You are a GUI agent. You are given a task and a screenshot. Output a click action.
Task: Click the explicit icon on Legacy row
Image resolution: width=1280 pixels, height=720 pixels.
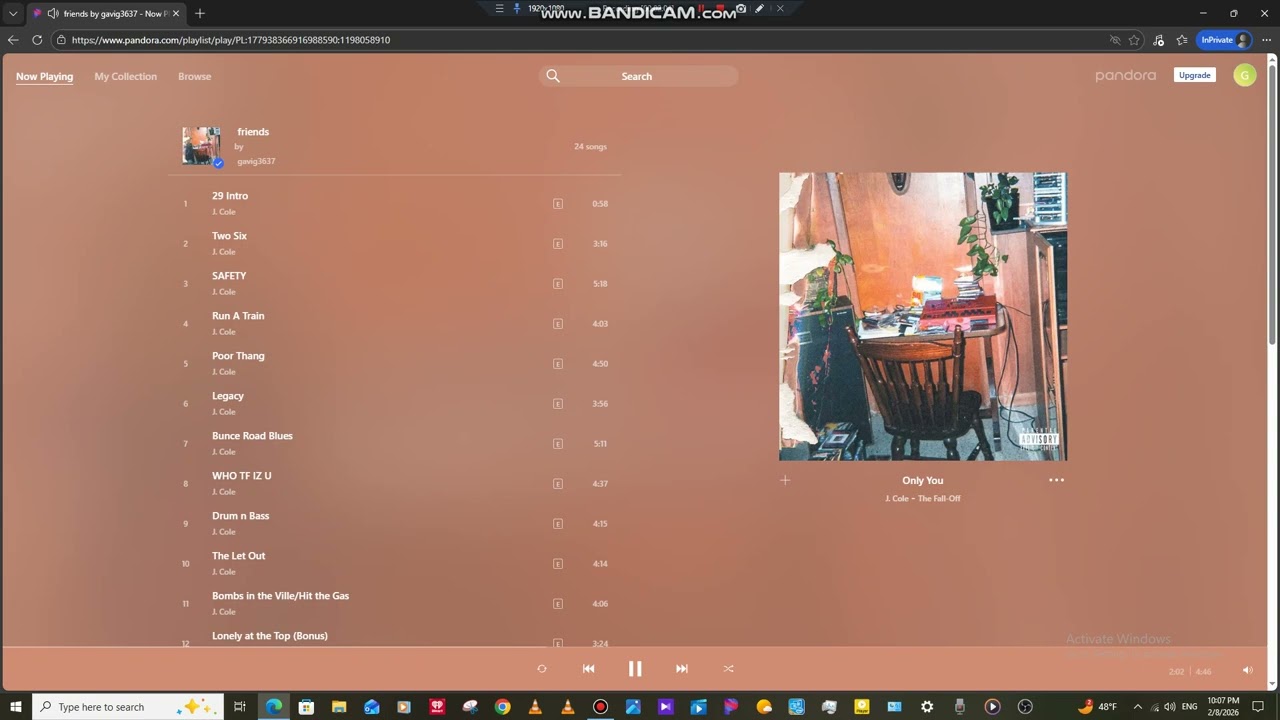coord(558,404)
